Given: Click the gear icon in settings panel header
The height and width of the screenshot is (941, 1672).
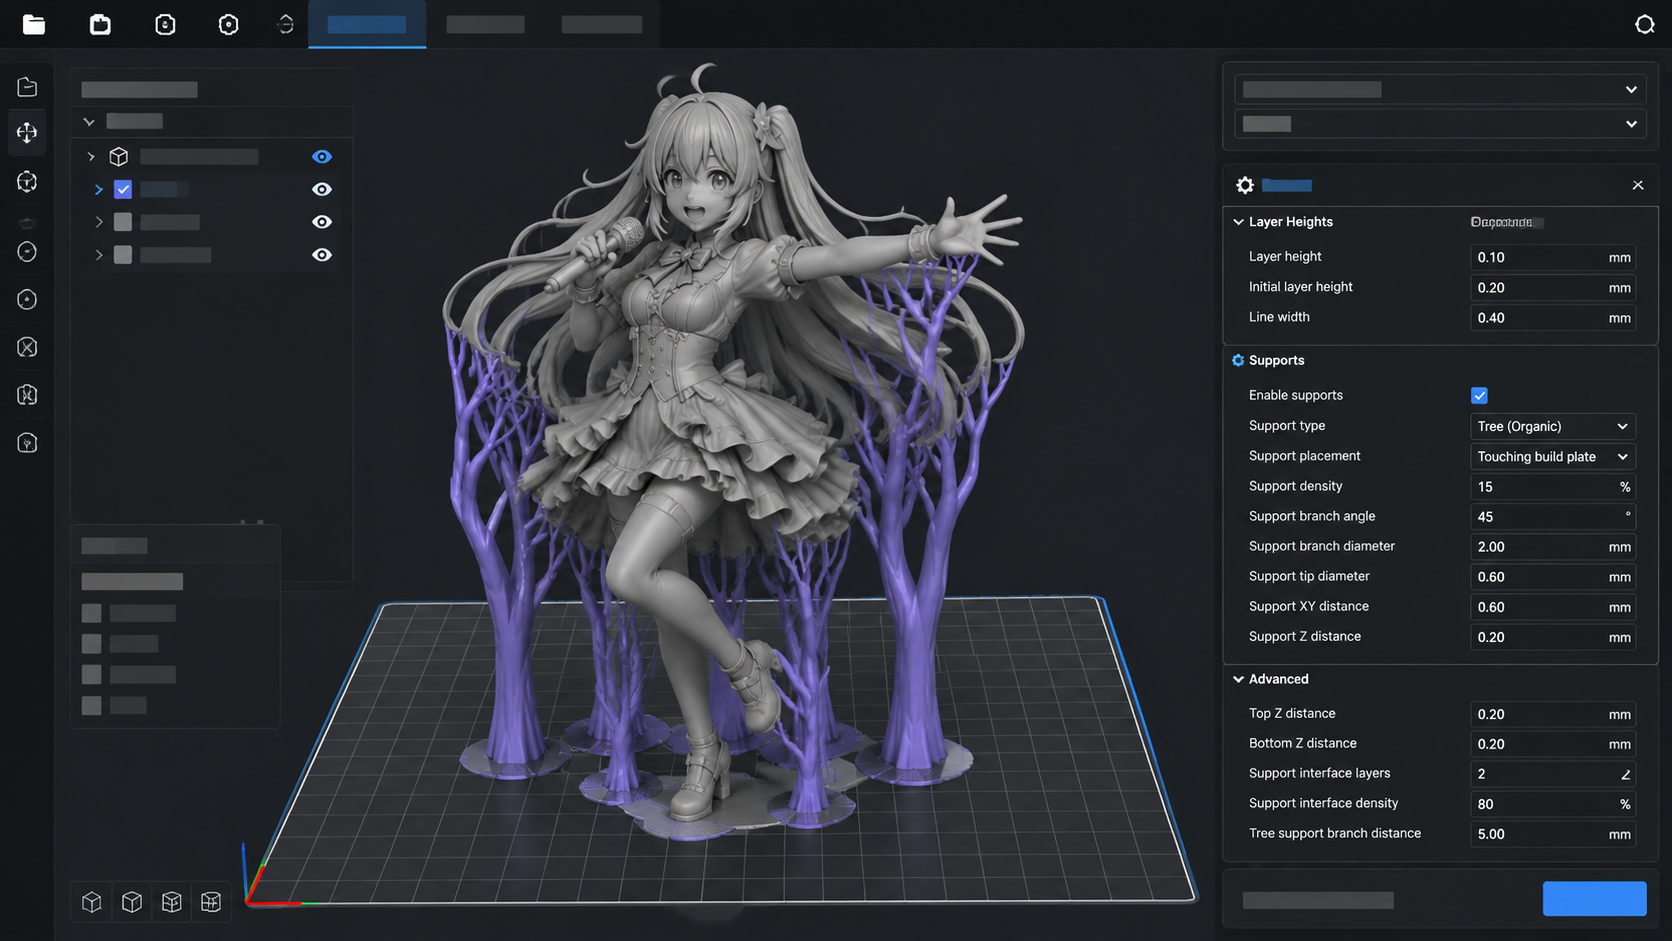Looking at the screenshot, I should 1245,185.
